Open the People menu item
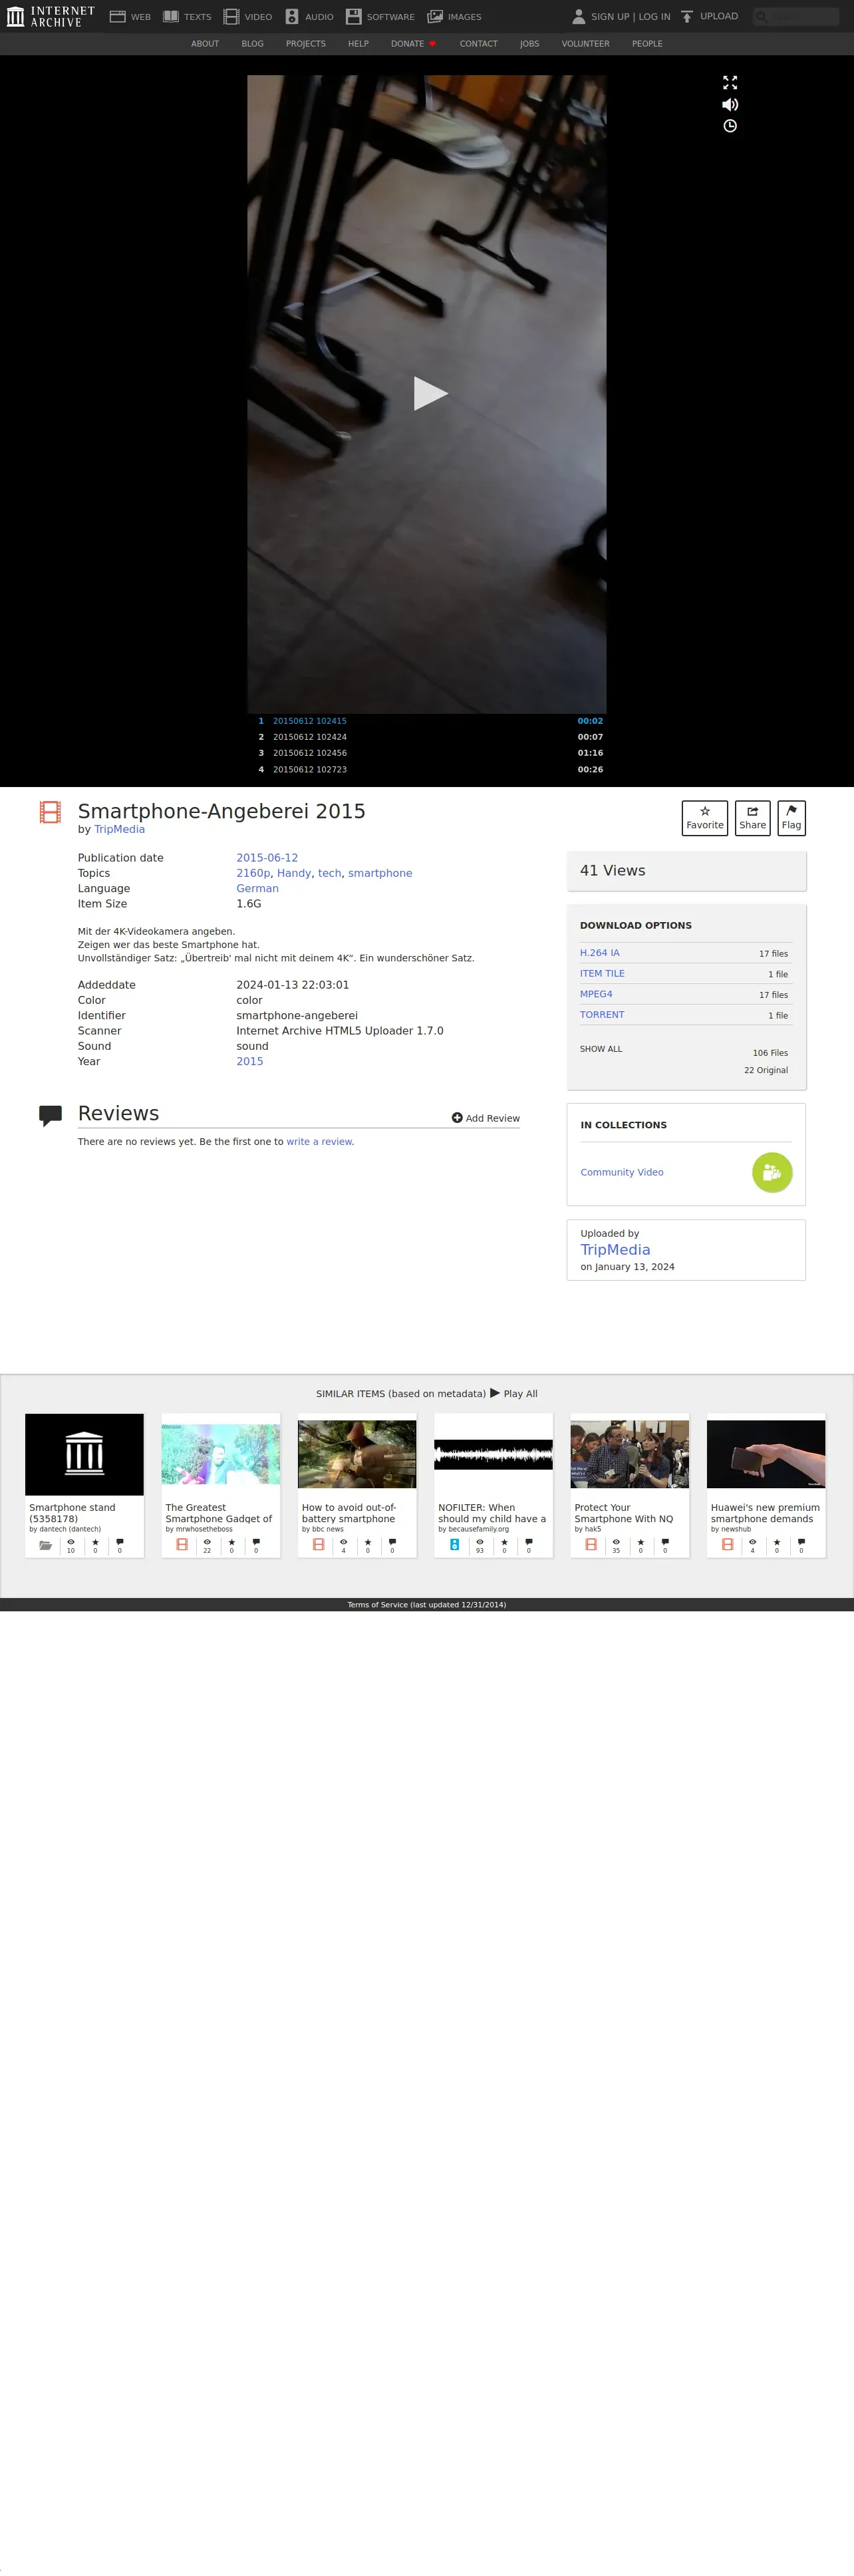The image size is (854, 2576). click(647, 44)
